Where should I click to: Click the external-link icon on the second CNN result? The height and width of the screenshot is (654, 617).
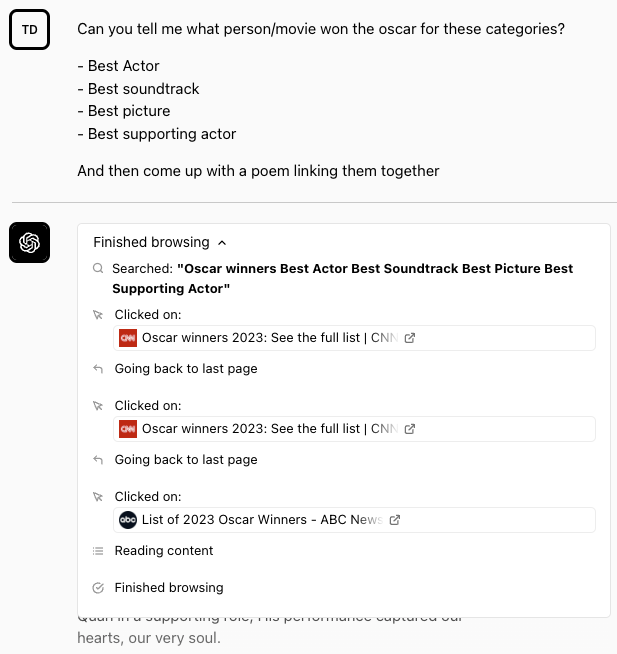click(410, 429)
